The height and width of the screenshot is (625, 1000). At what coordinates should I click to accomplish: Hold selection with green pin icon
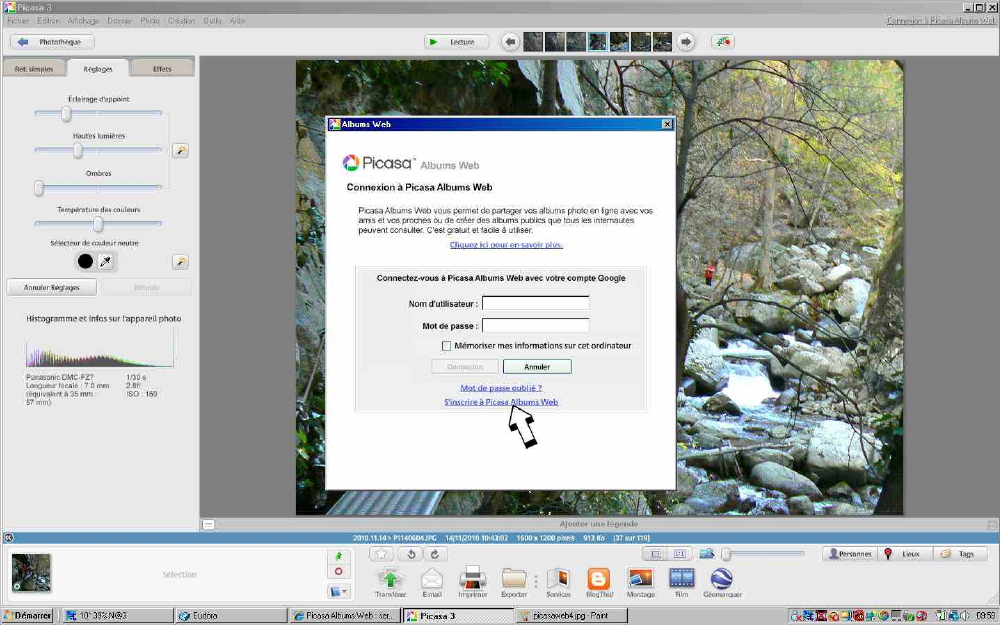point(339,556)
